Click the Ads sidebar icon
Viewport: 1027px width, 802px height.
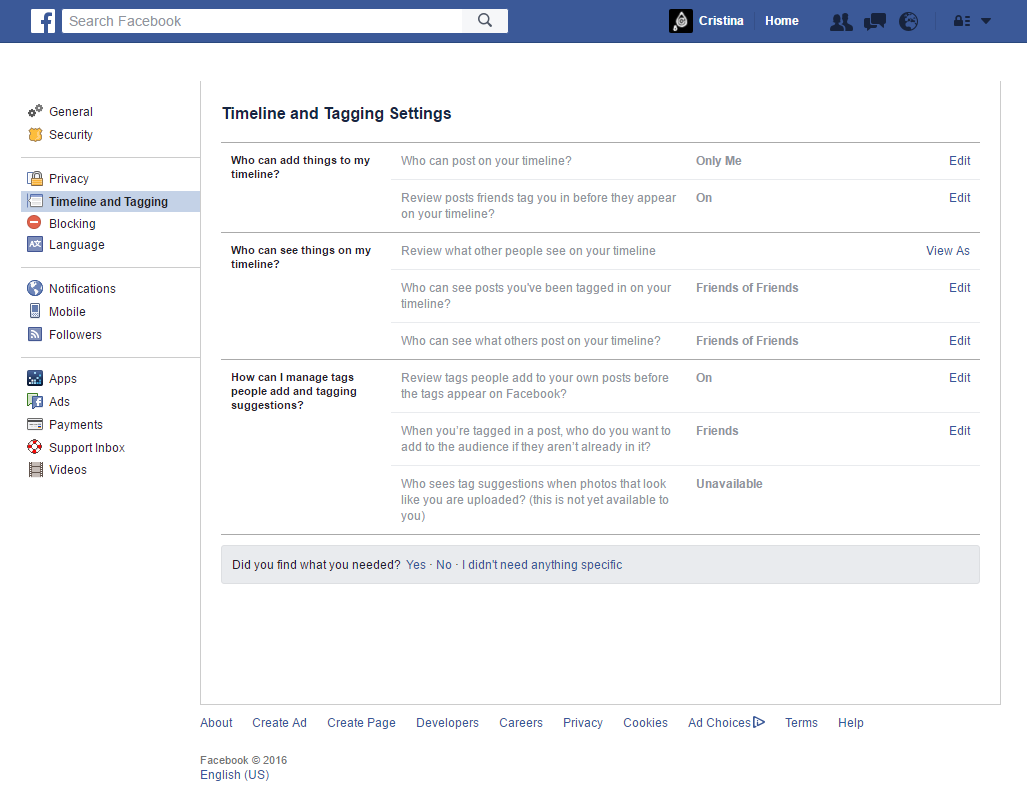pyautogui.click(x=35, y=401)
